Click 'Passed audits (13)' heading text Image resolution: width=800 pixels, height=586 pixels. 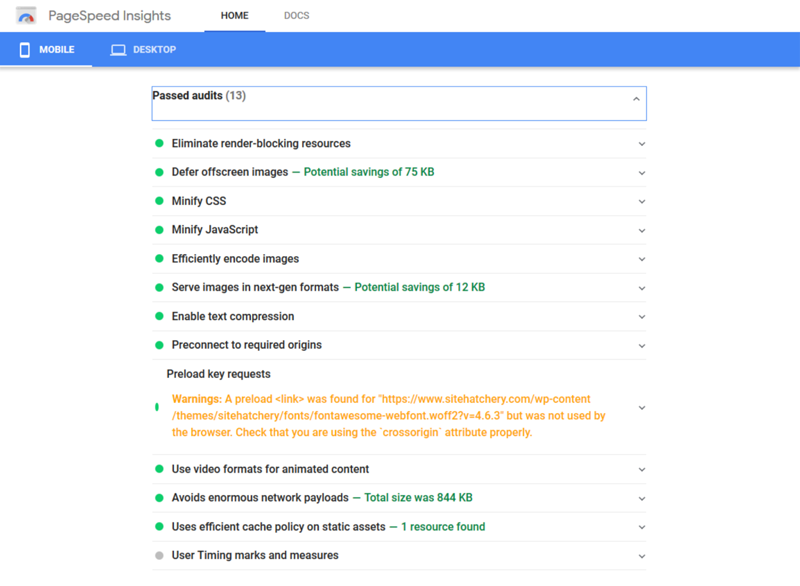[199, 96]
